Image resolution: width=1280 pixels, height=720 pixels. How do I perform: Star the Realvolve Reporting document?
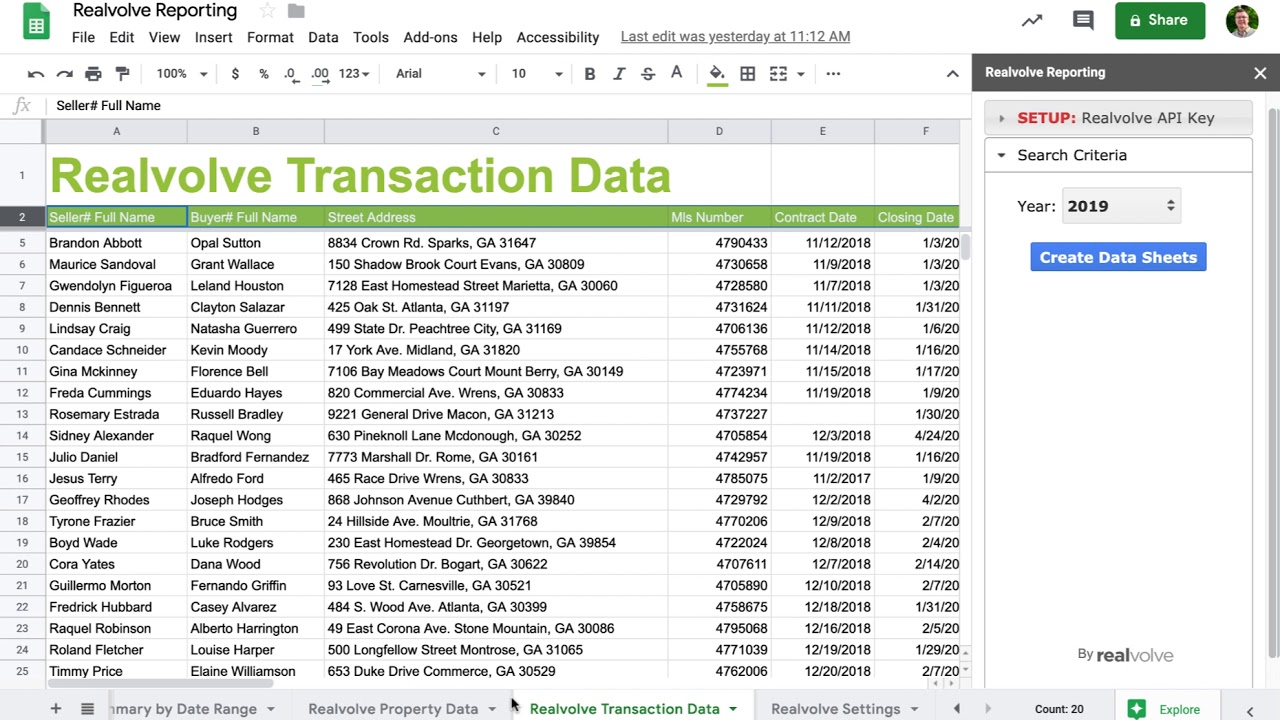(x=267, y=11)
